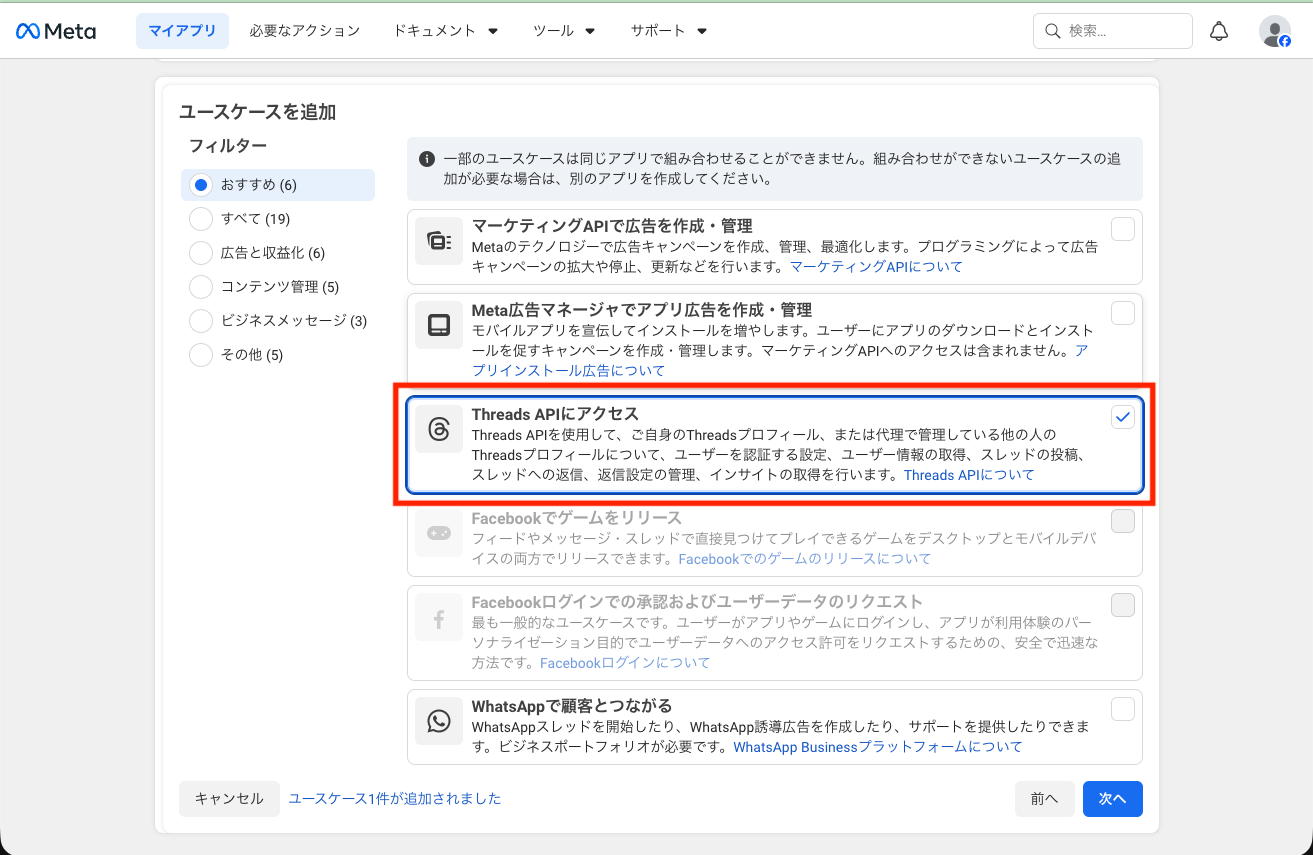Click into the 検索 search field

(x=1122, y=31)
